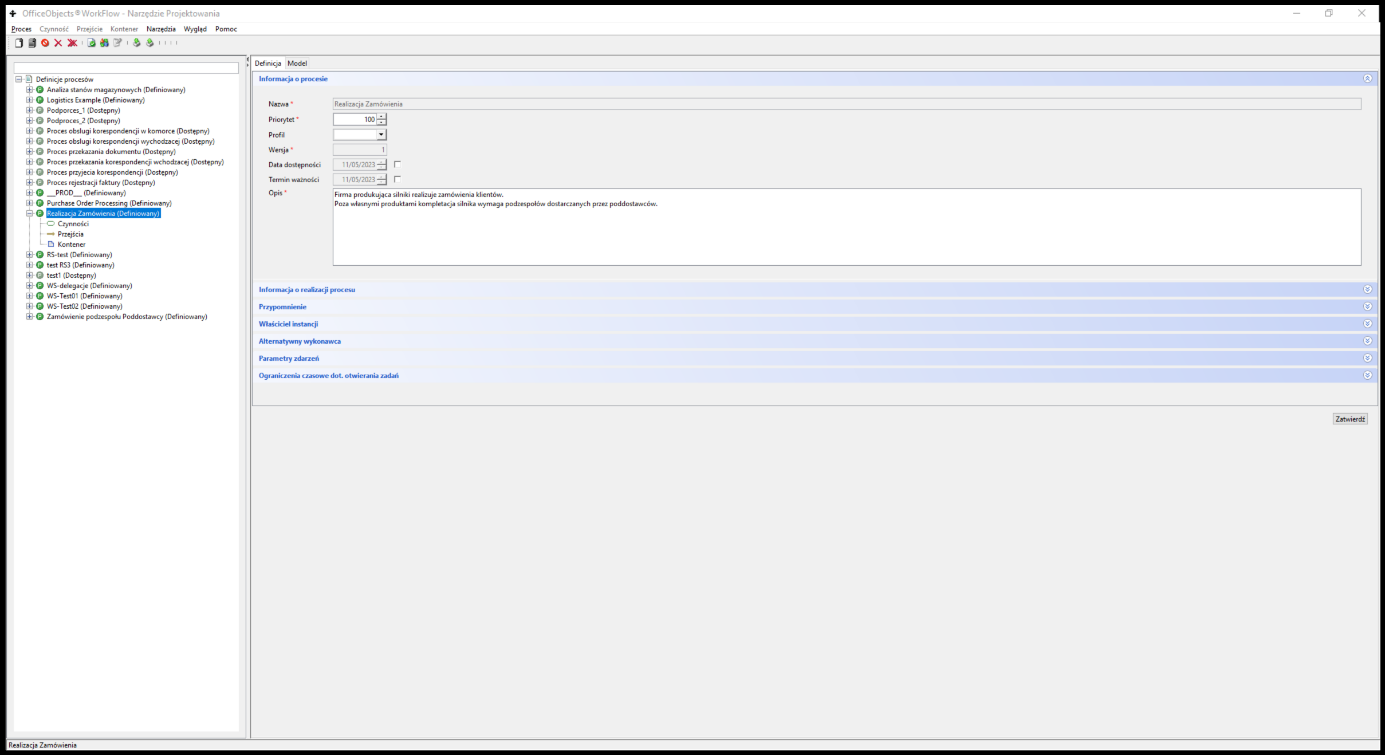Click the Zatwierdź button
The width and height of the screenshot is (1385, 755).
(x=1350, y=419)
